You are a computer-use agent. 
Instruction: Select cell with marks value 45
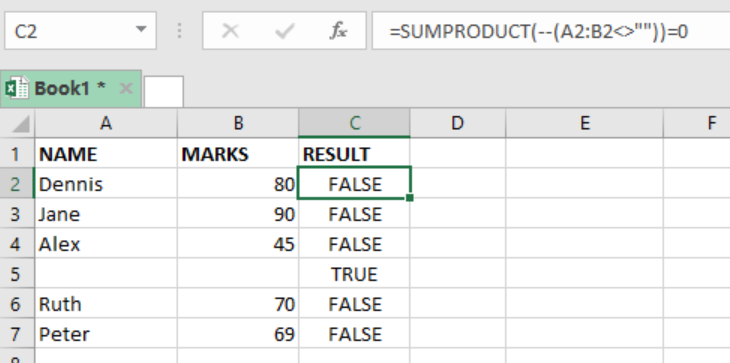tap(238, 244)
